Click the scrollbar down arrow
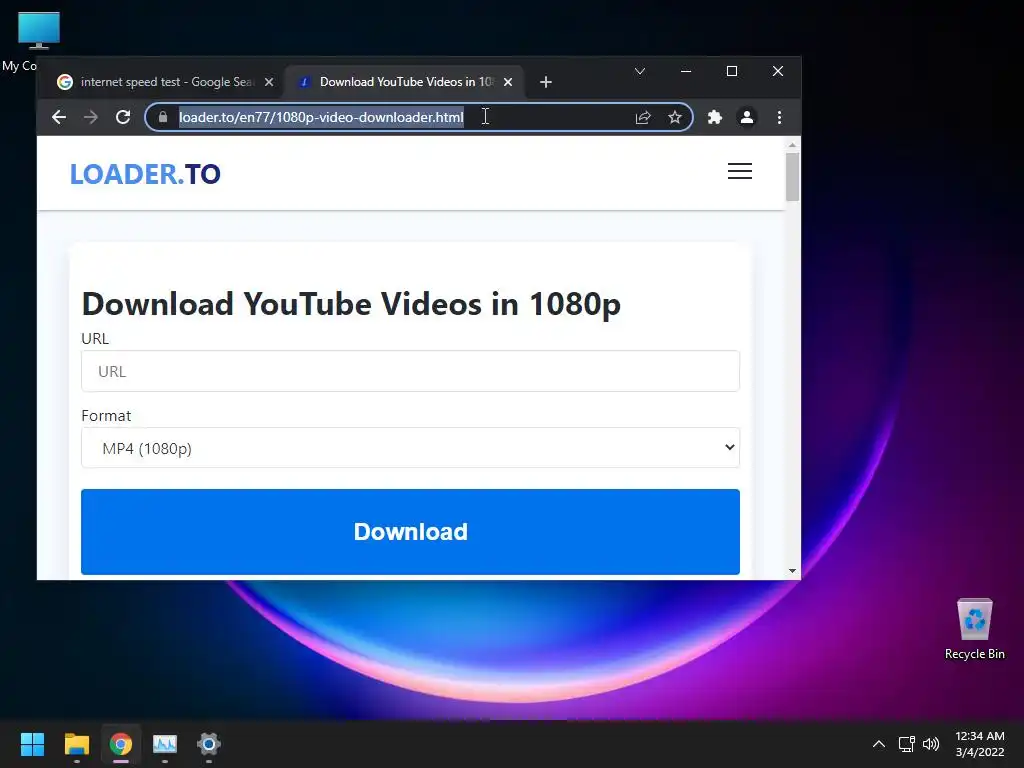This screenshot has width=1024, height=768. tap(792, 571)
